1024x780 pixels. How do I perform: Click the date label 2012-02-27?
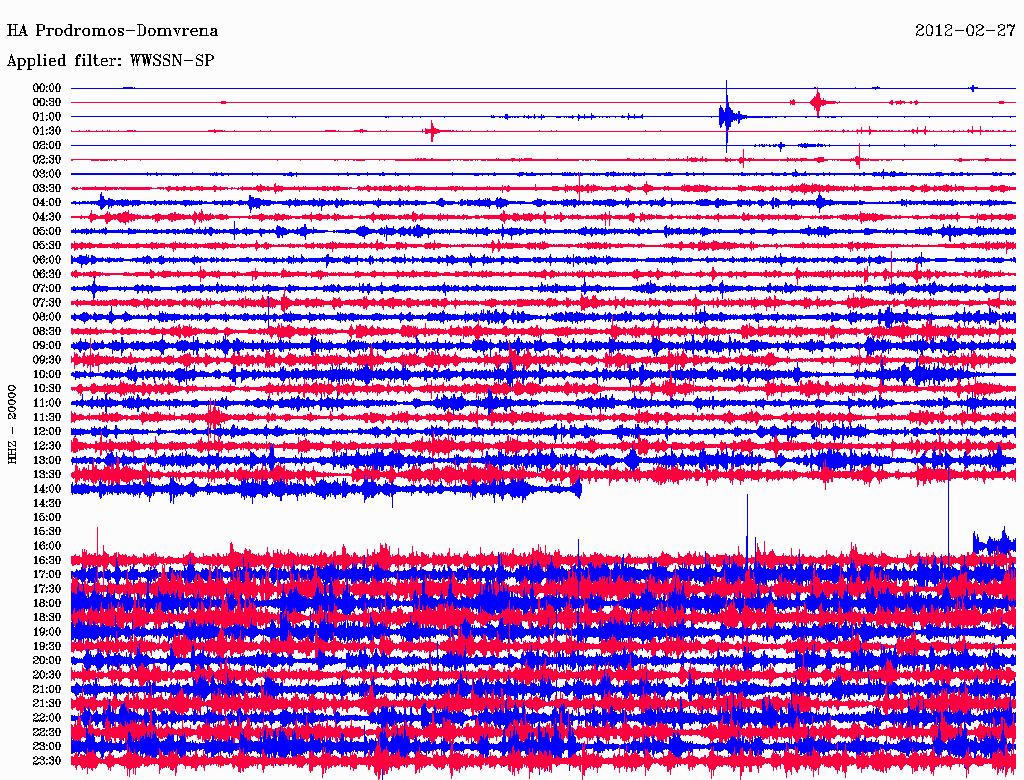point(965,30)
